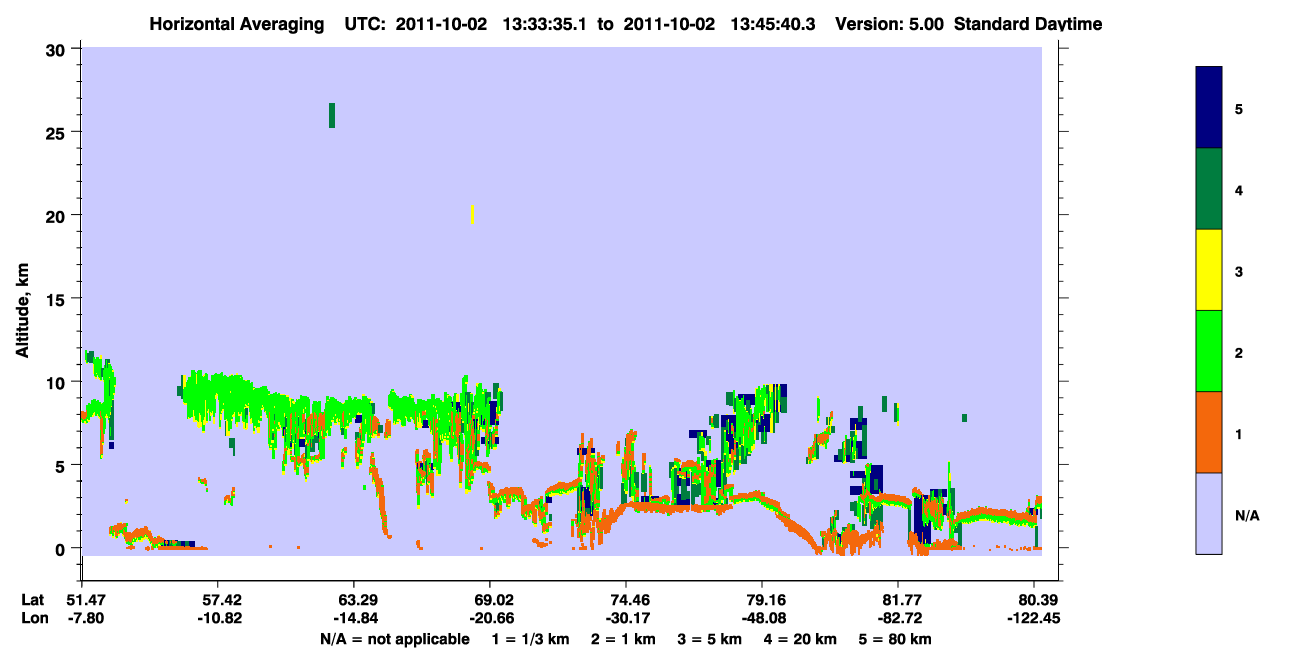Click the 'Lat' row label
The image size is (1300, 667).
pyautogui.click(x=32, y=600)
